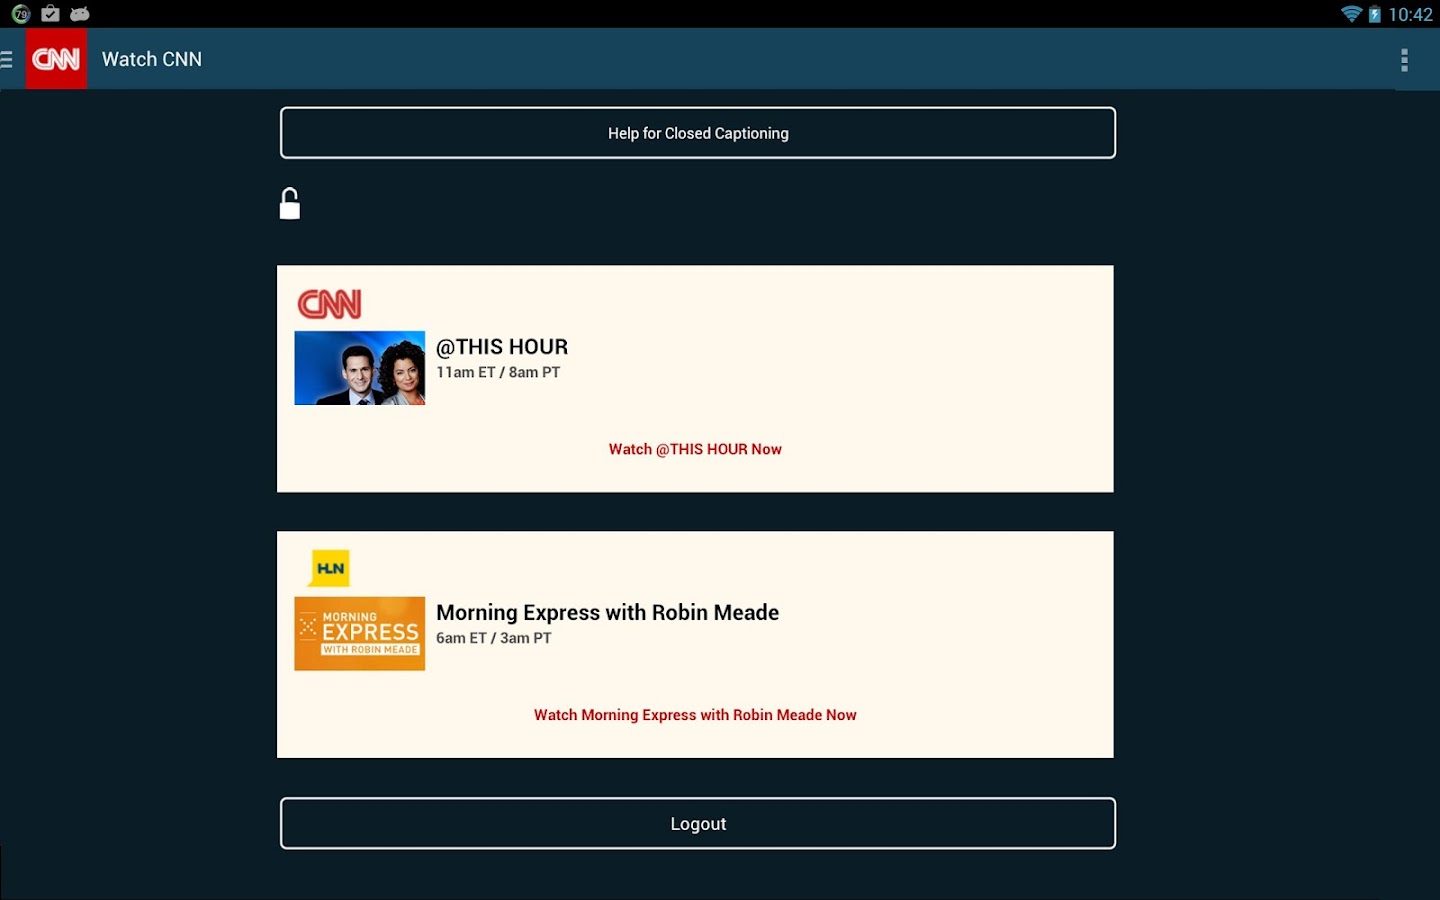Image resolution: width=1440 pixels, height=900 pixels.
Task: Select the Morning Express with Robin Meade thumbnail
Action: pos(359,633)
